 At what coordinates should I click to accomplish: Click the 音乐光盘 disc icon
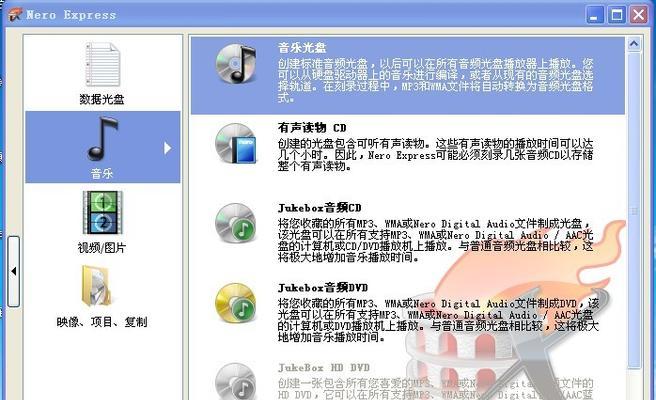(236, 63)
